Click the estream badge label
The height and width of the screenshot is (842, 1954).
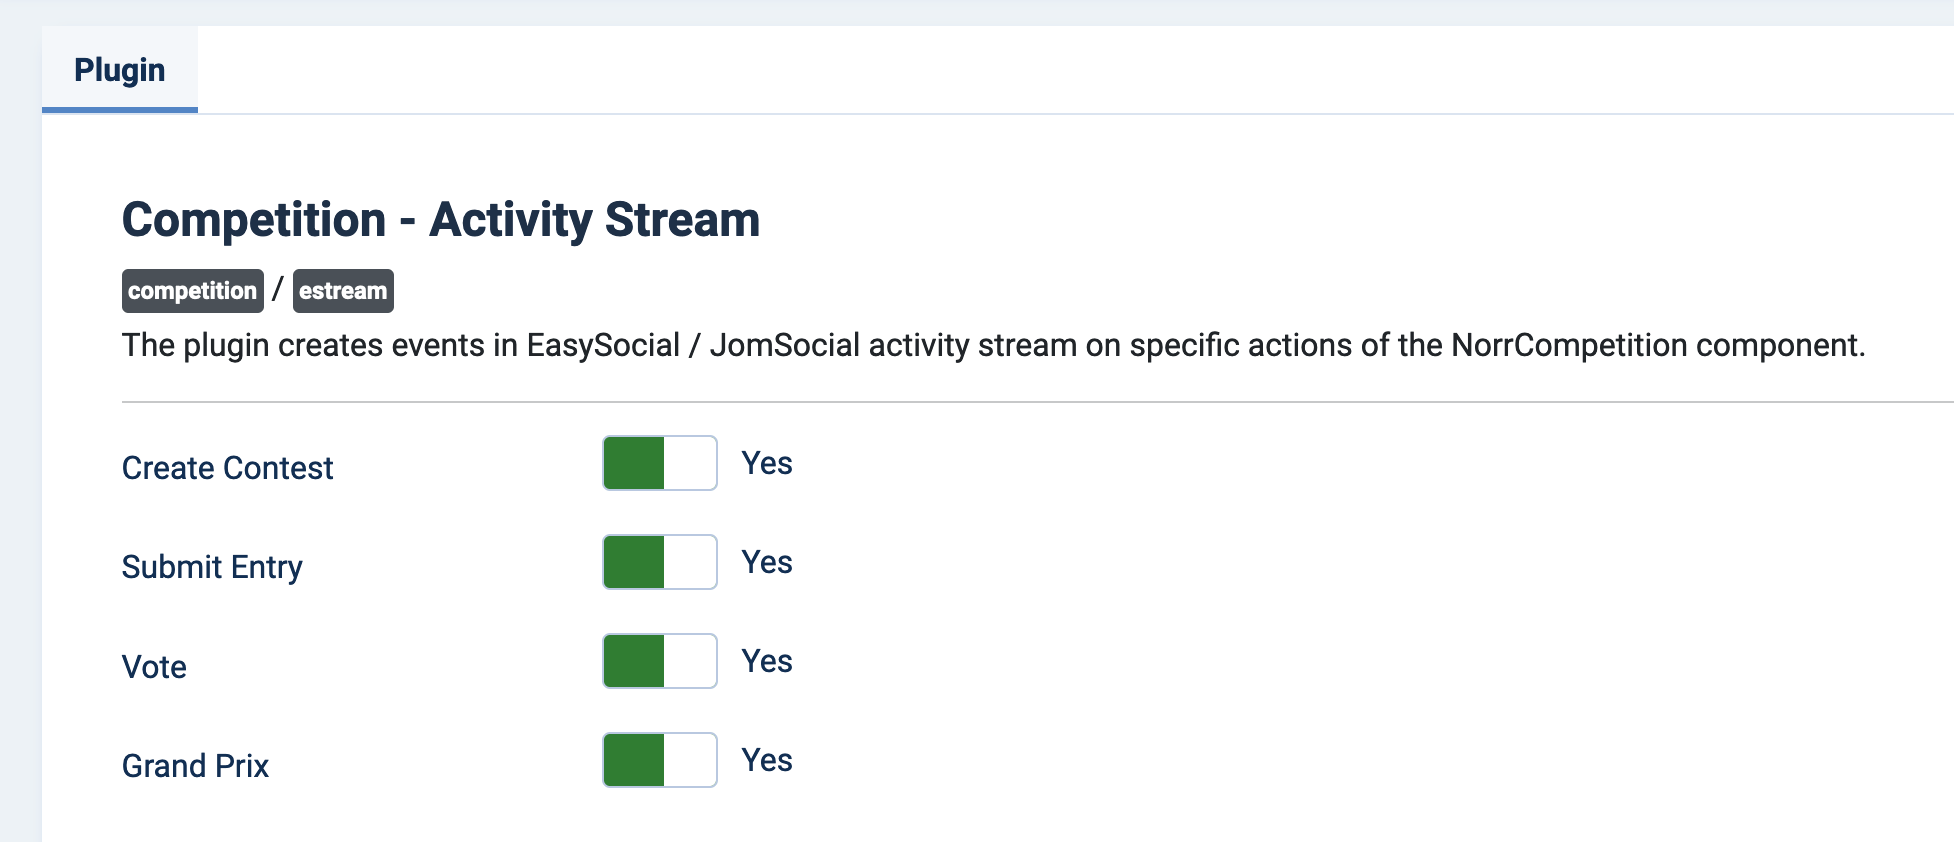pos(343,291)
